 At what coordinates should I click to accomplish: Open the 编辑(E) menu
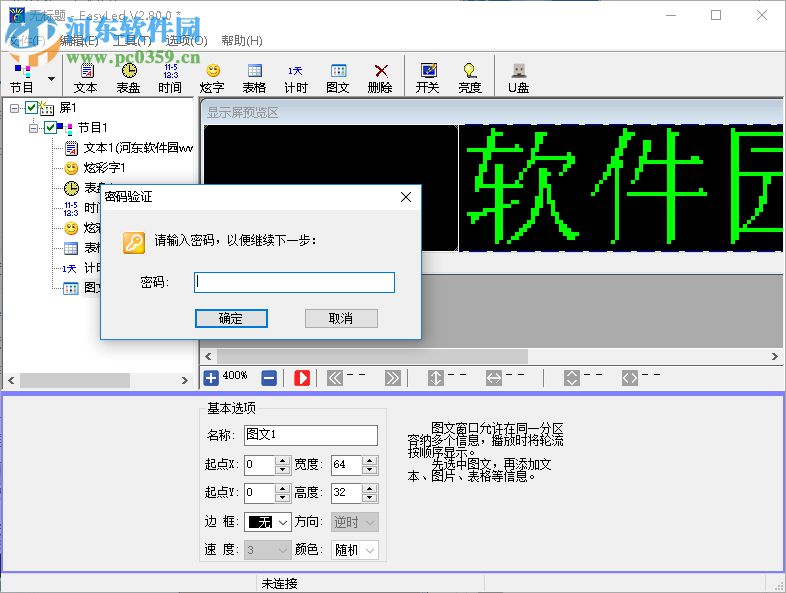(x=79, y=41)
